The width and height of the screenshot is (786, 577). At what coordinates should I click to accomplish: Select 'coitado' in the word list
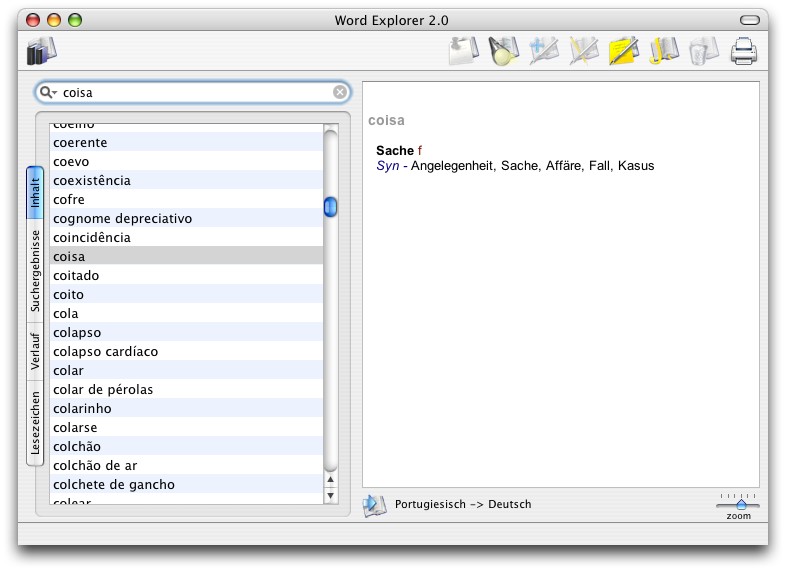coord(186,275)
